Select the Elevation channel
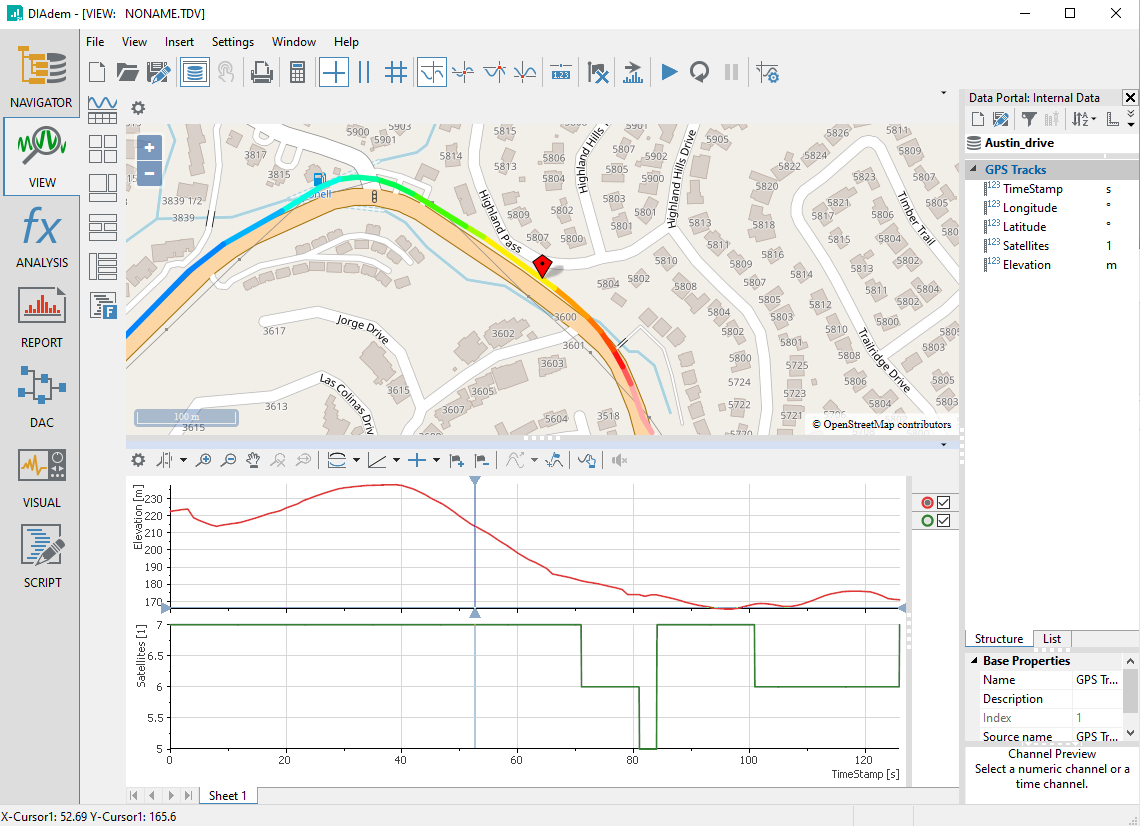Viewport: 1140px width, 826px height. (1026, 265)
